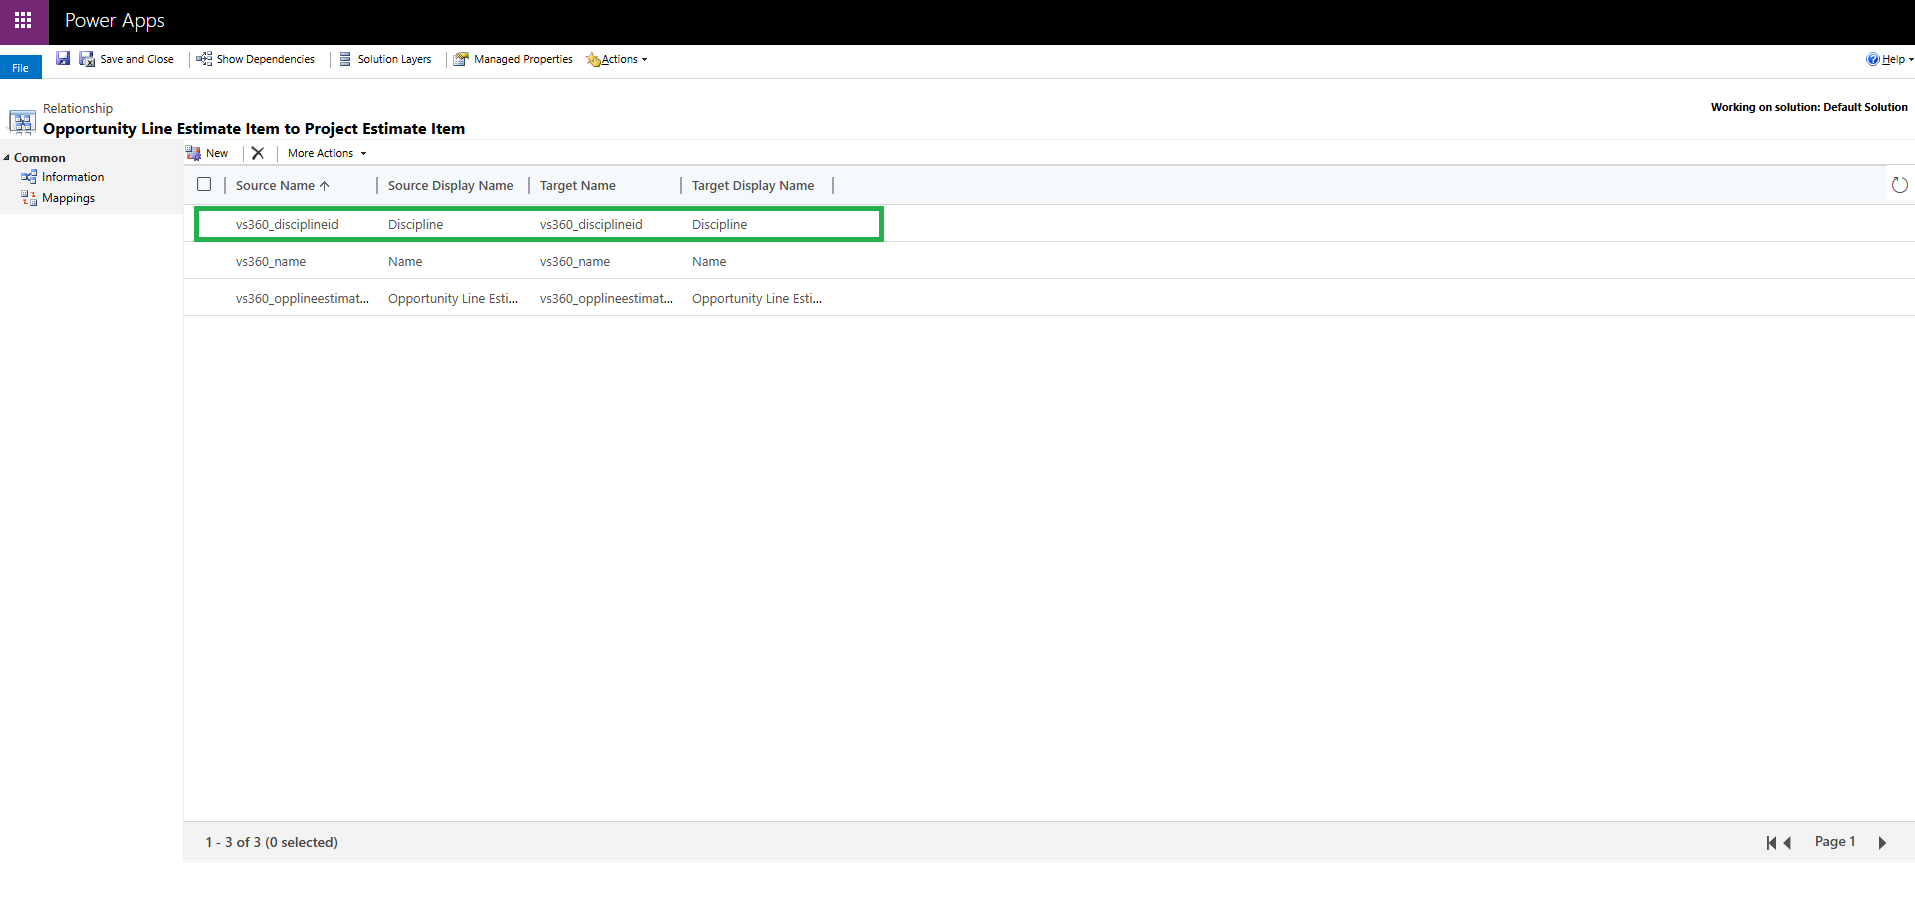Click the Relationship entity icon by title

22,122
